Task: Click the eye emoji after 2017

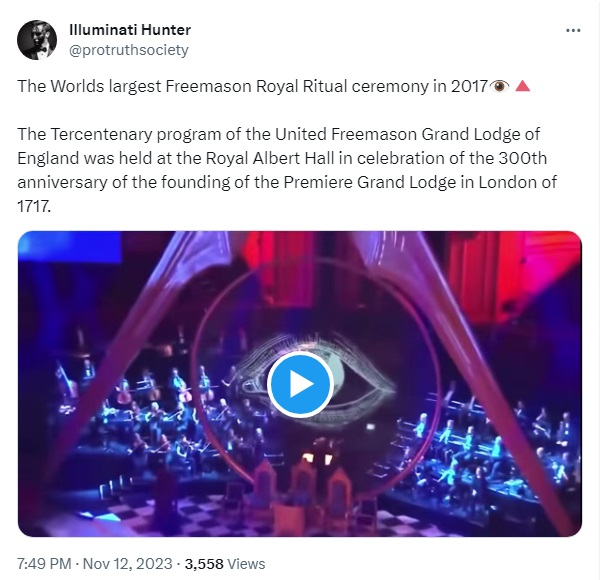Action: click(x=499, y=86)
